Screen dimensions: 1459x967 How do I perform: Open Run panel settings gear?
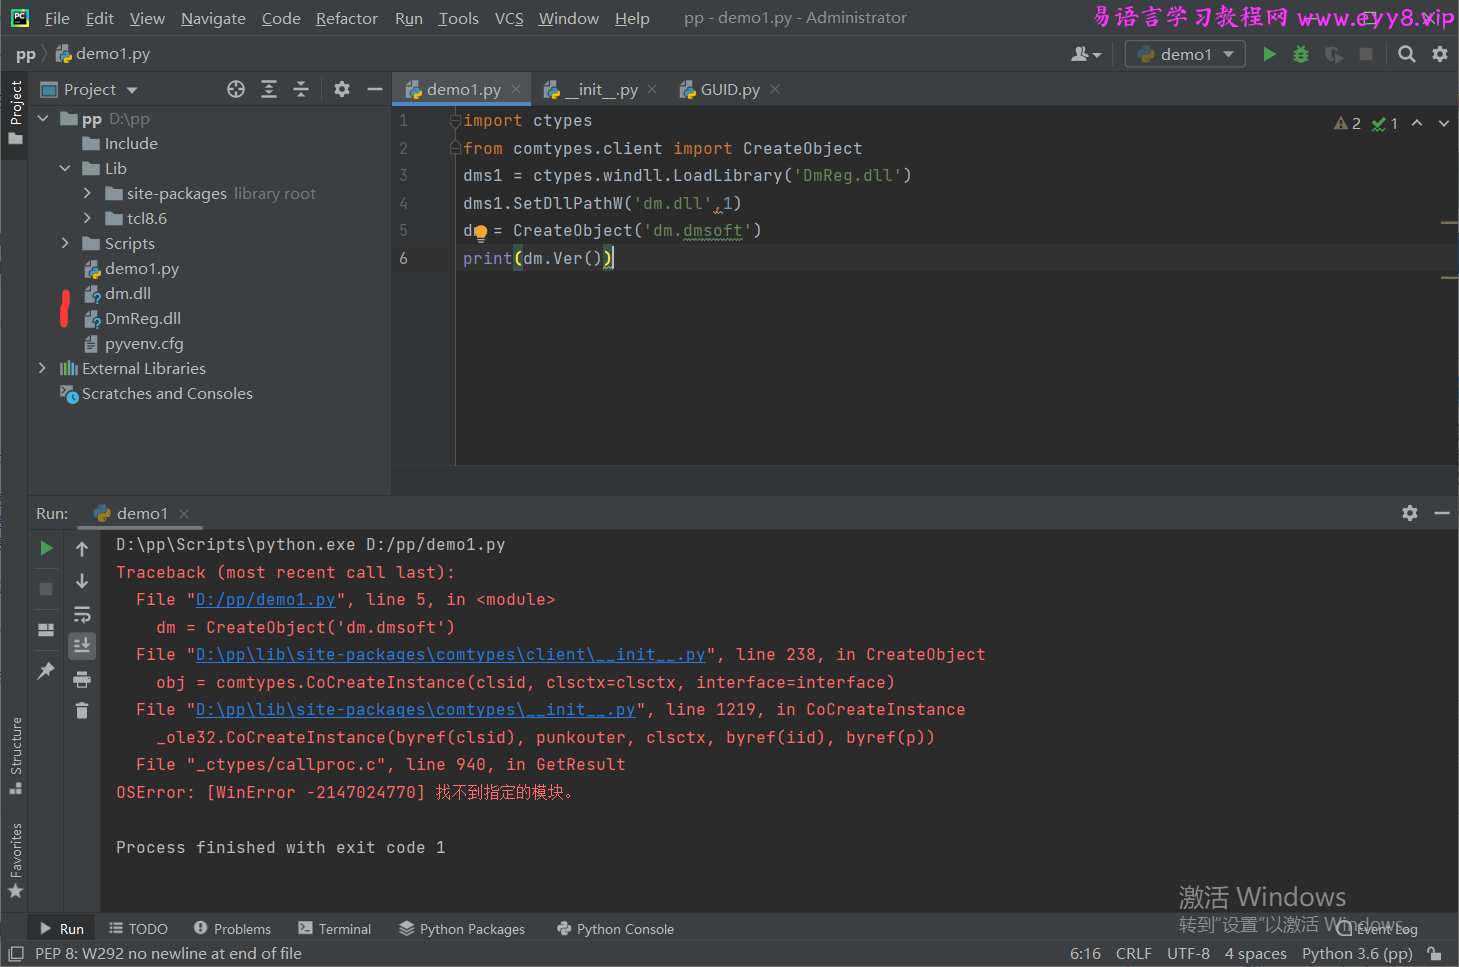tap(1410, 513)
